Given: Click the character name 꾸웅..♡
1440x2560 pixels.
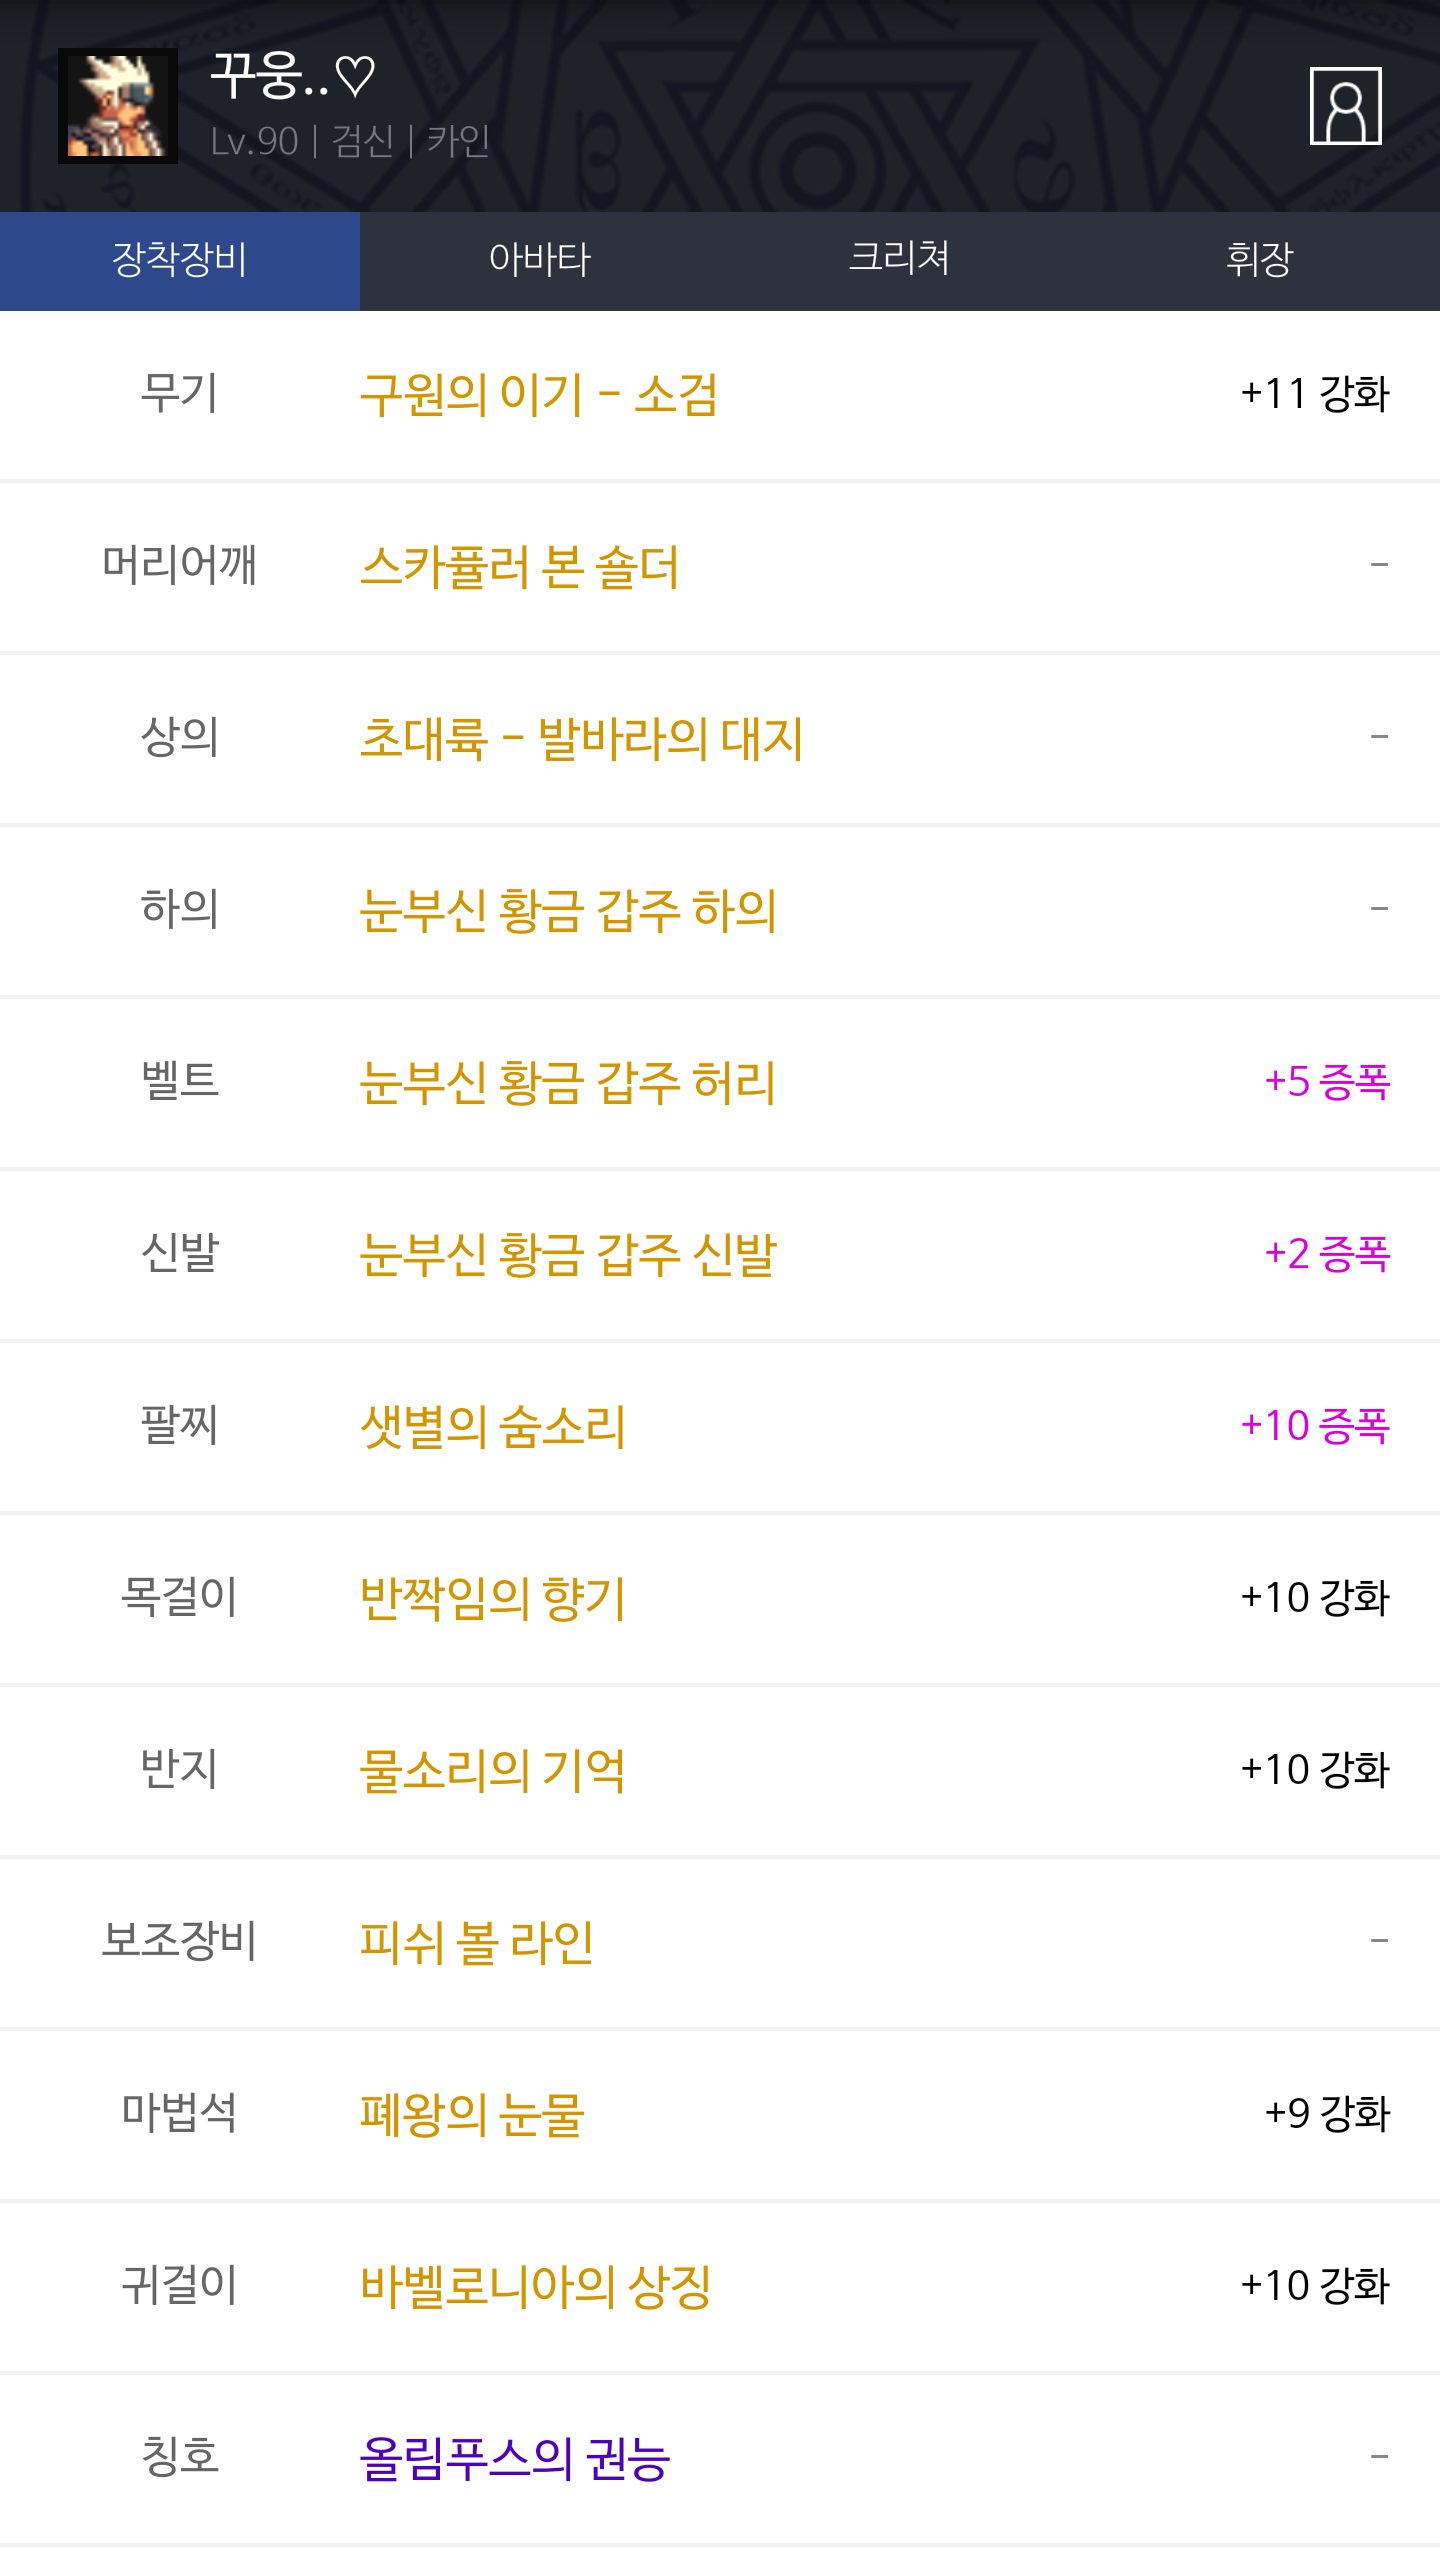Looking at the screenshot, I should [x=293, y=76].
